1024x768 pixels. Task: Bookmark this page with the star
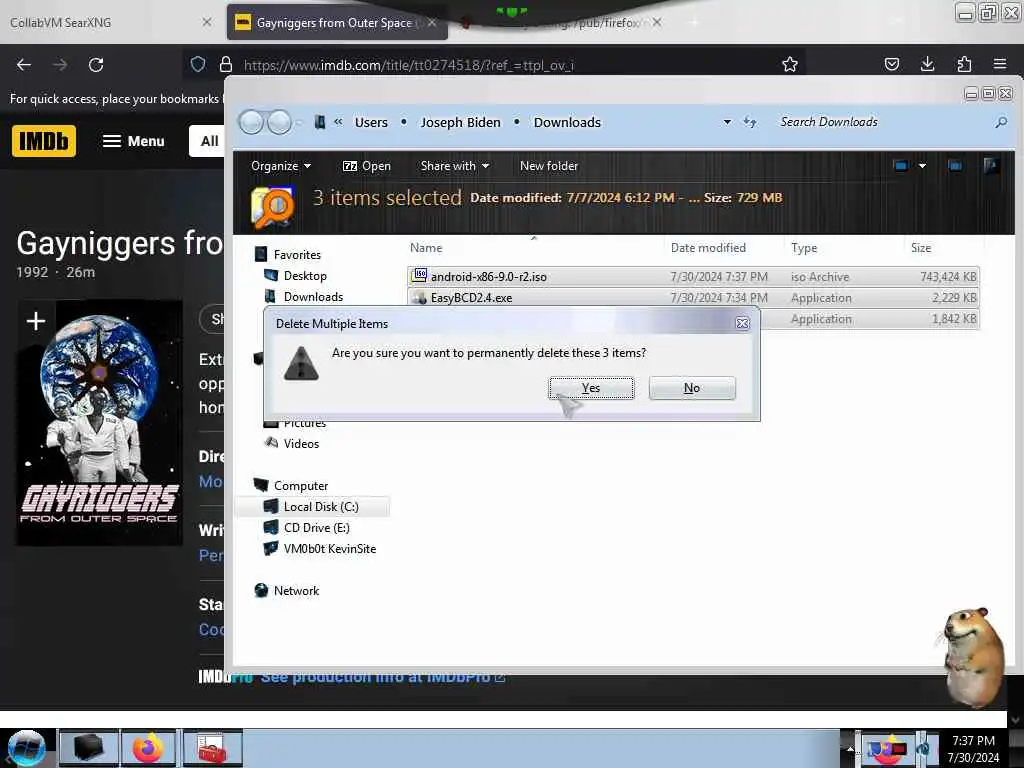point(790,64)
